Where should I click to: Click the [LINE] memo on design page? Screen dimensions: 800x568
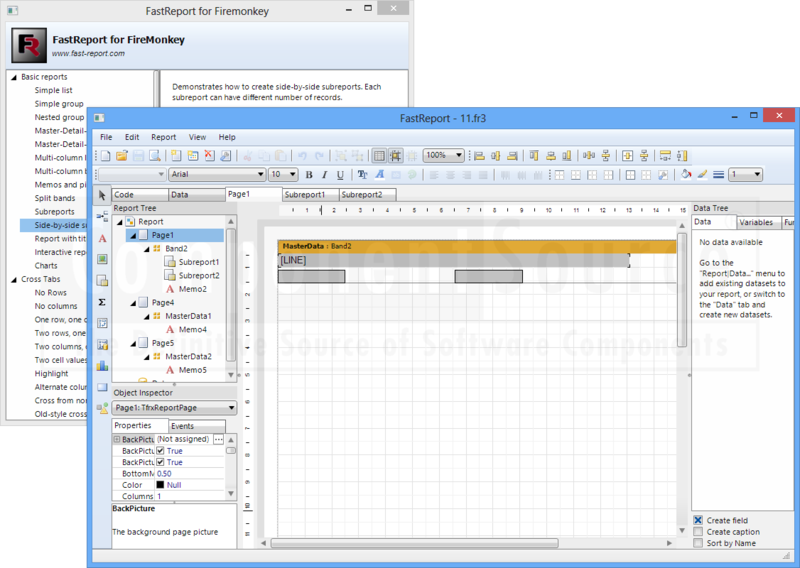click(x=454, y=260)
